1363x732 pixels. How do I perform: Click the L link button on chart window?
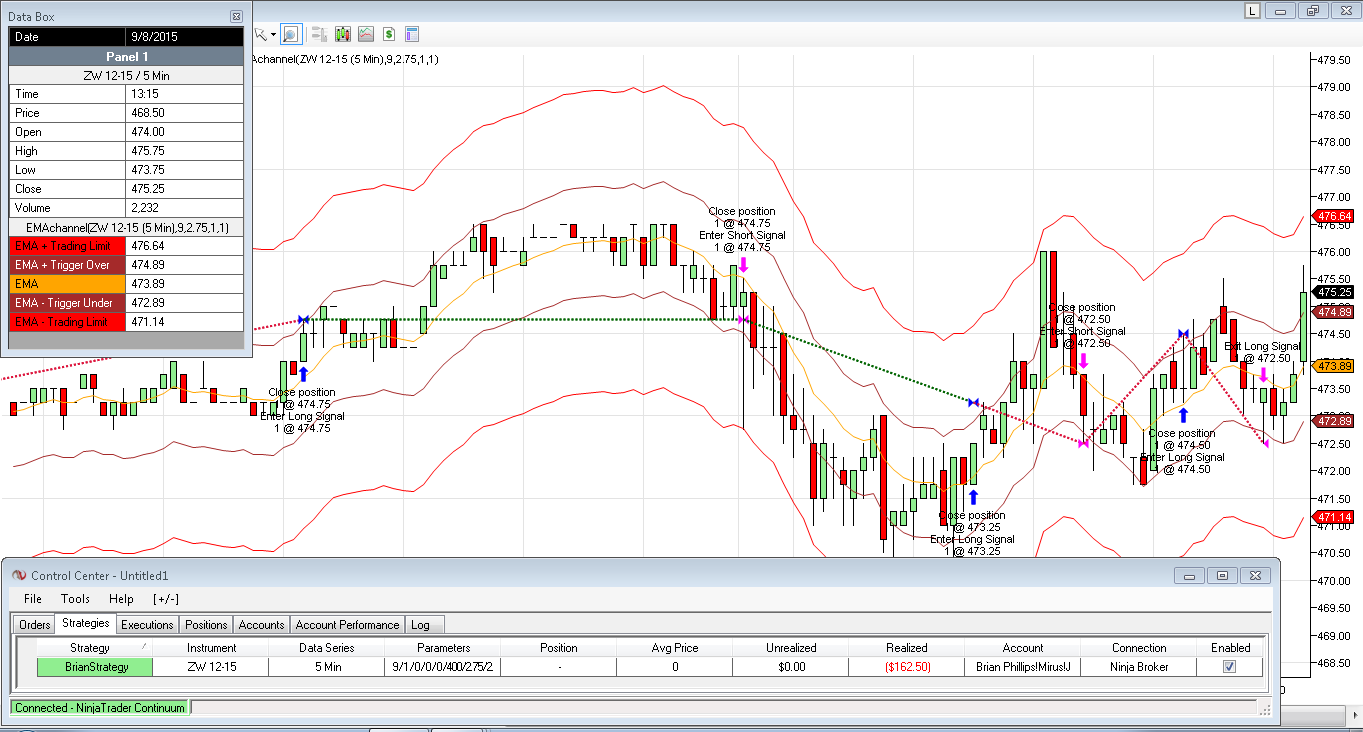1253,10
